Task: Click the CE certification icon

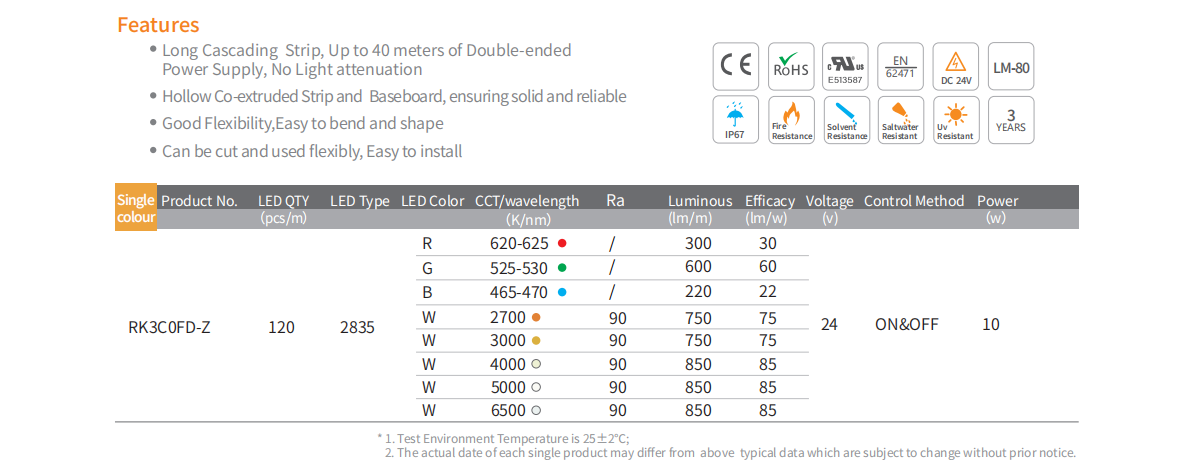Action: (x=736, y=66)
